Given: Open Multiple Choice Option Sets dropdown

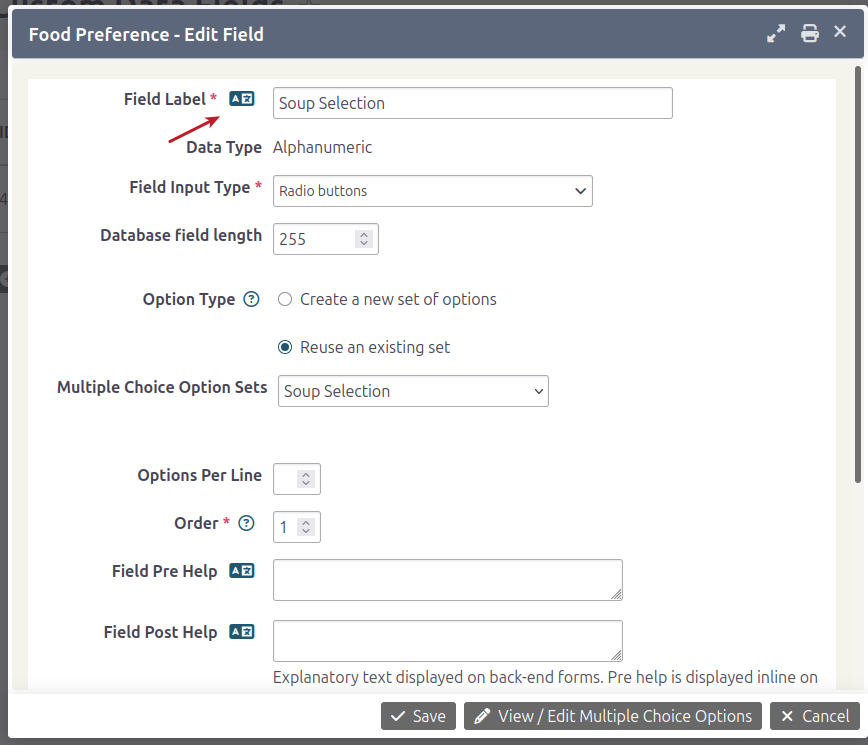Looking at the screenshot, I should 412,391.
